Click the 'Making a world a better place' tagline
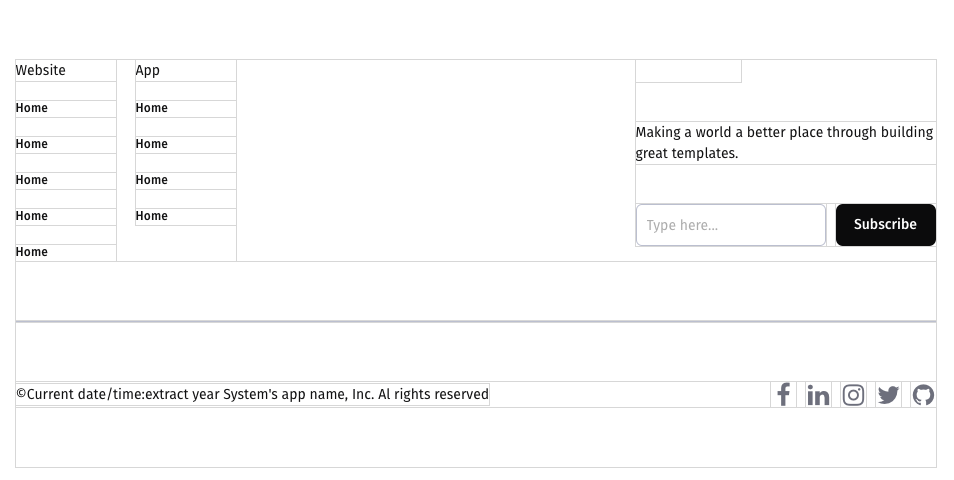This screenshot has width=954, height=480. [x=784, y=142]
